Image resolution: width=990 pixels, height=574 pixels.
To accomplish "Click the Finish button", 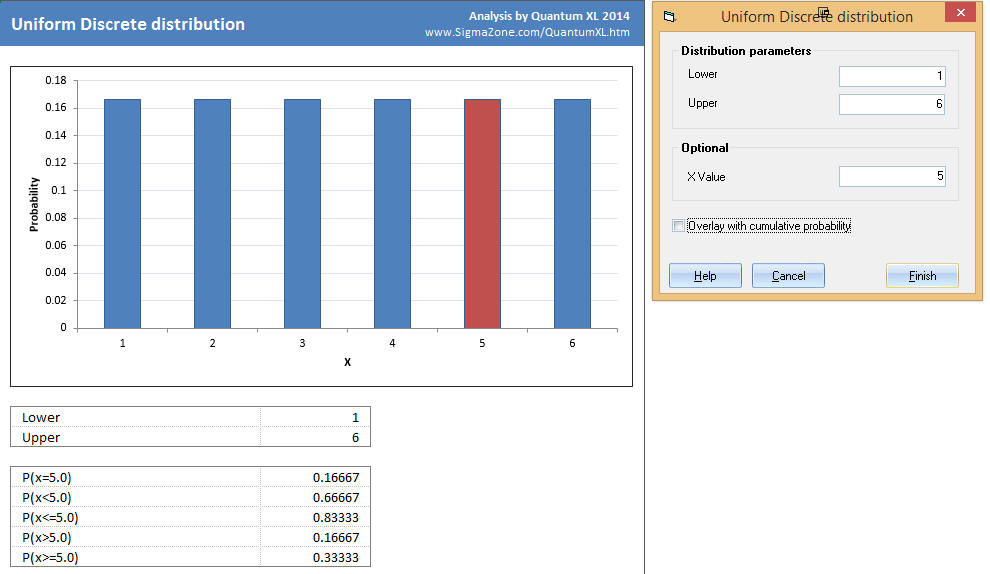I will pos(921,276).
